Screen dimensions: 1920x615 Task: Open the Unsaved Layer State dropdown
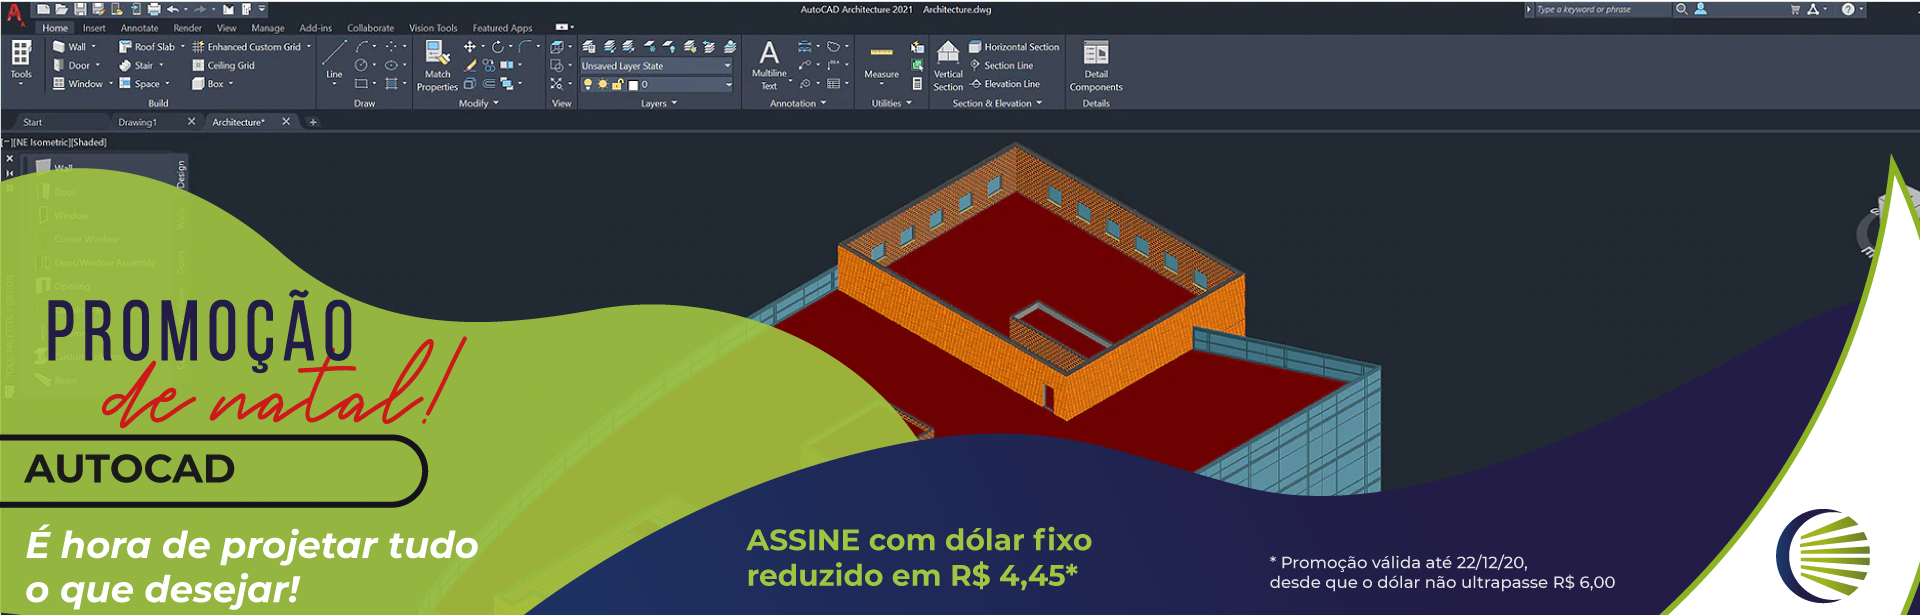657,66
